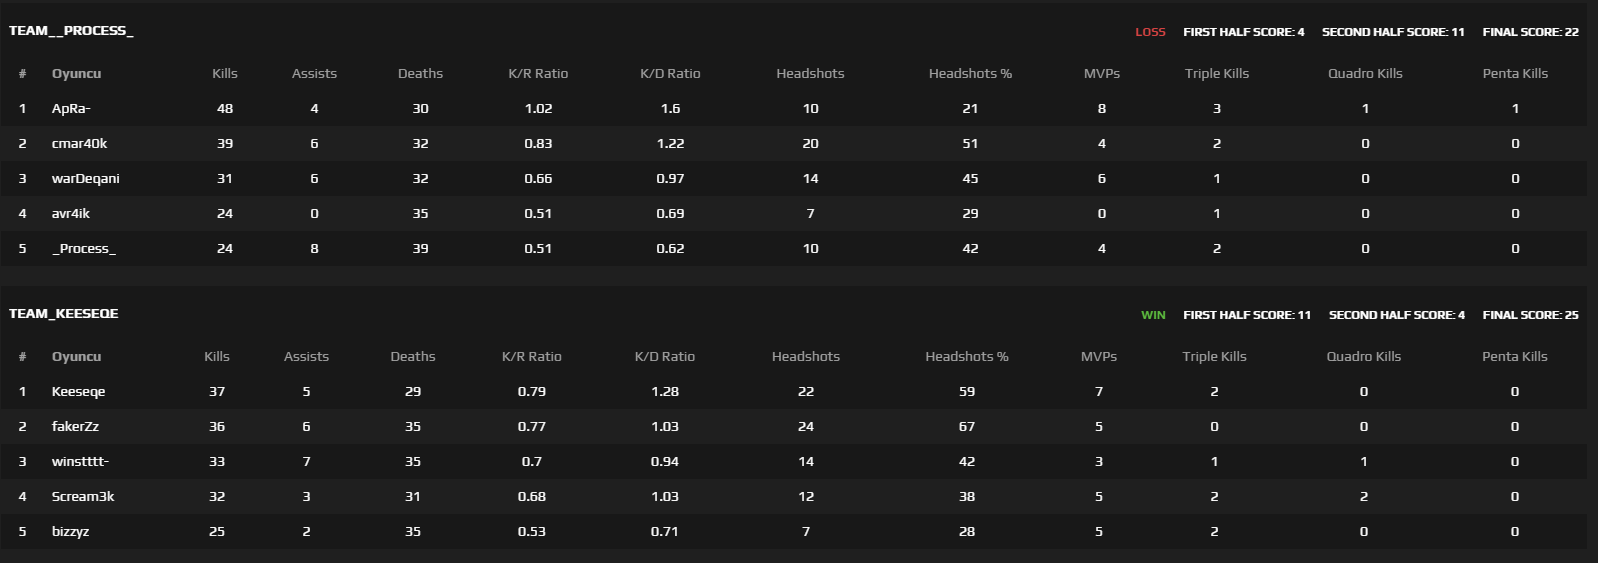Click Headshots % header in TEAM__PROCESS_ table

coord(970,73)
